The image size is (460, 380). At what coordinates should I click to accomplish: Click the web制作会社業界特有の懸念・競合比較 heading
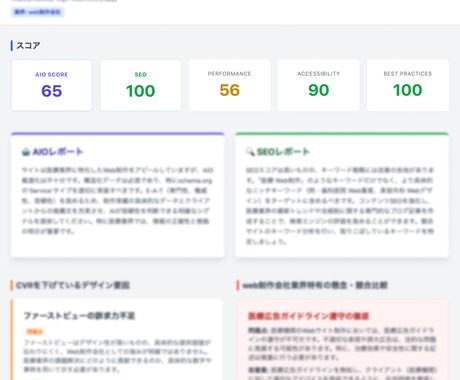coord(315,285)
